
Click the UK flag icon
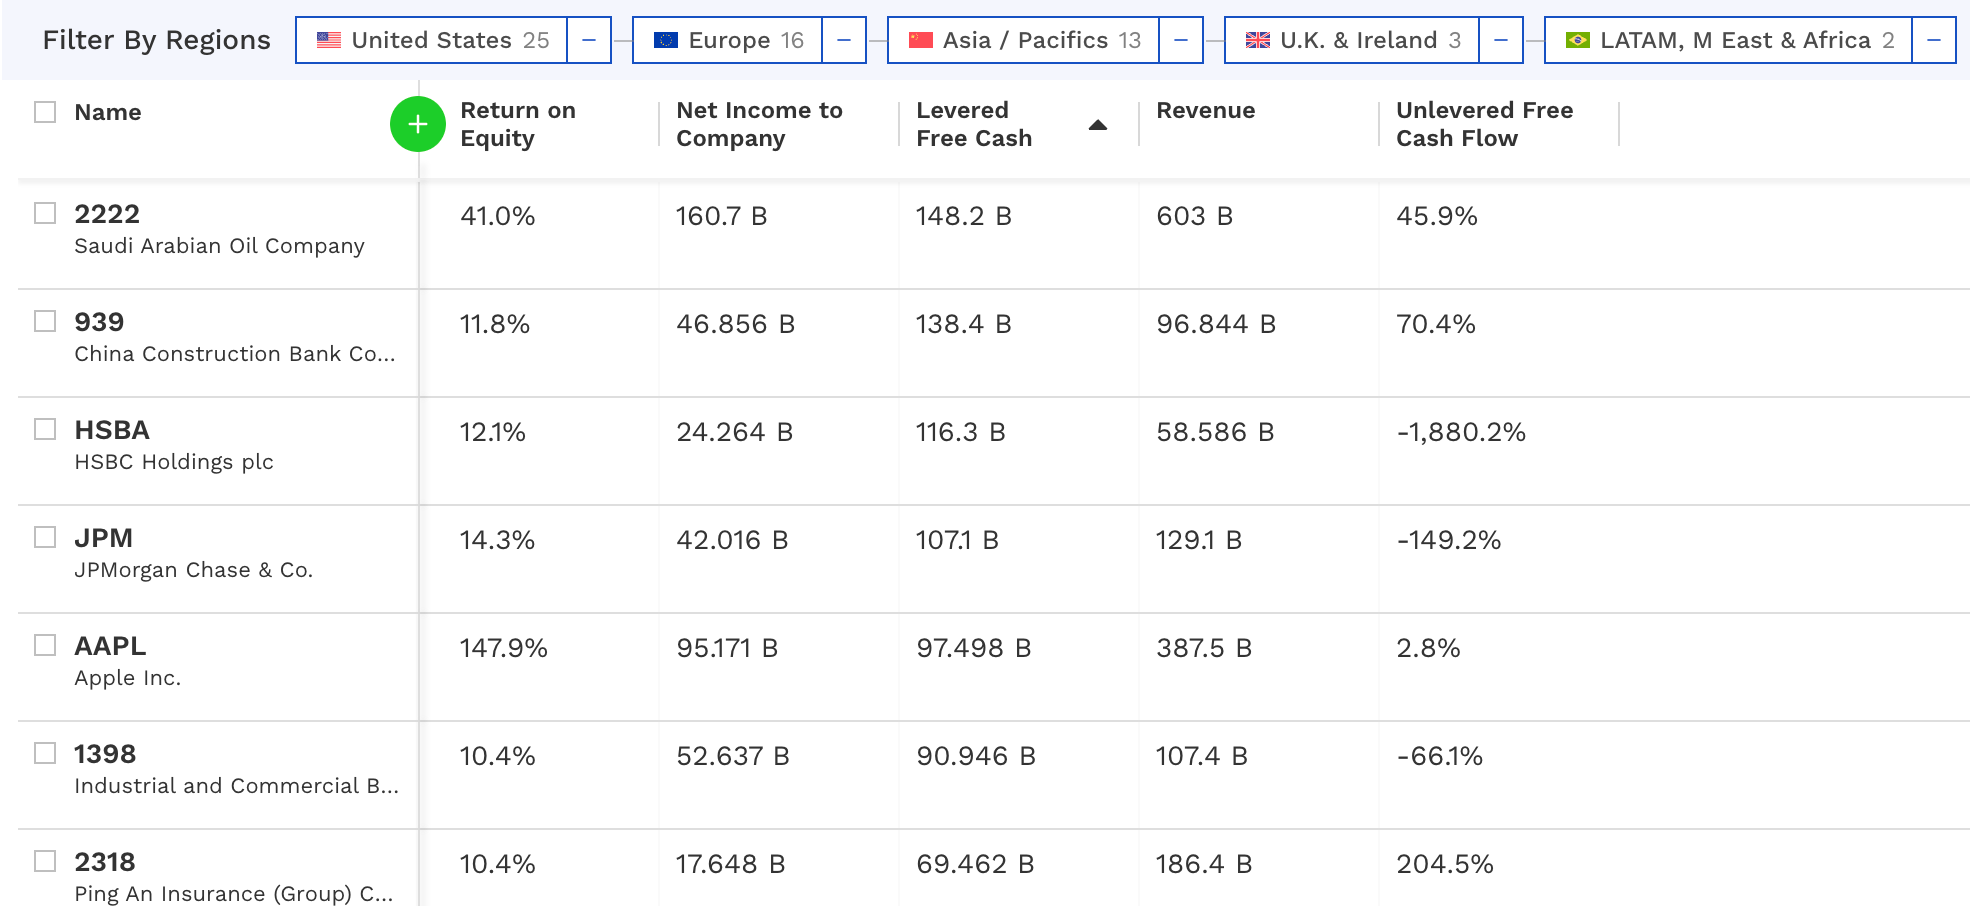pyautogui.click(x=1258, y=40)
